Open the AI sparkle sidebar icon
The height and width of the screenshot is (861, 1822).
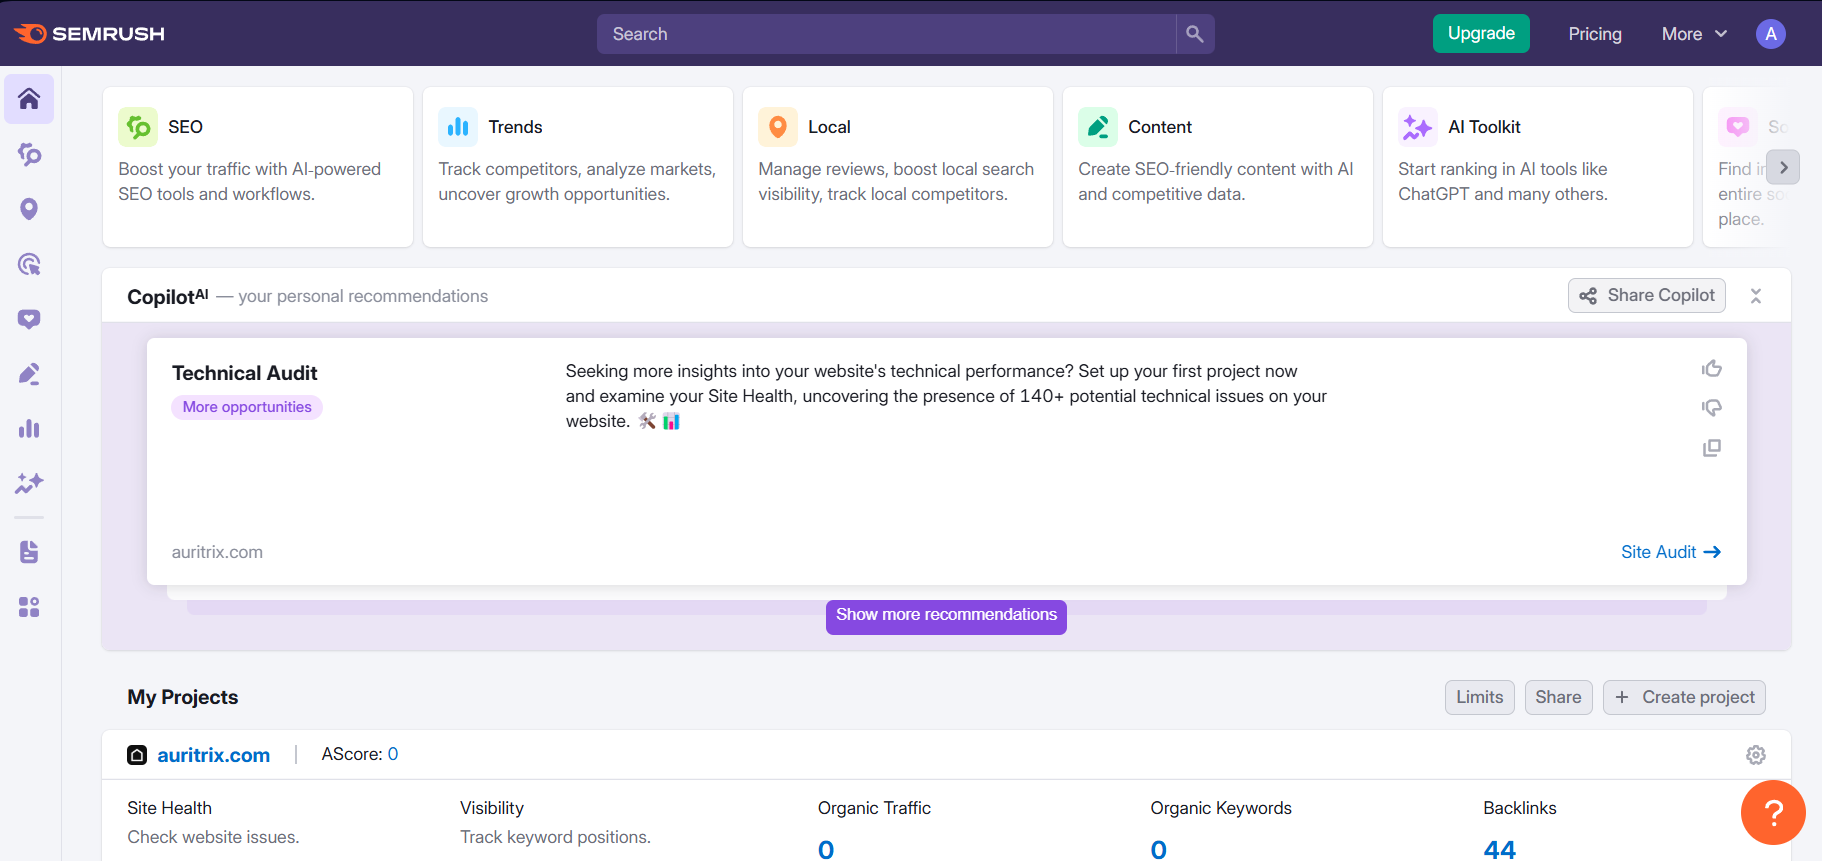(29, 483)
